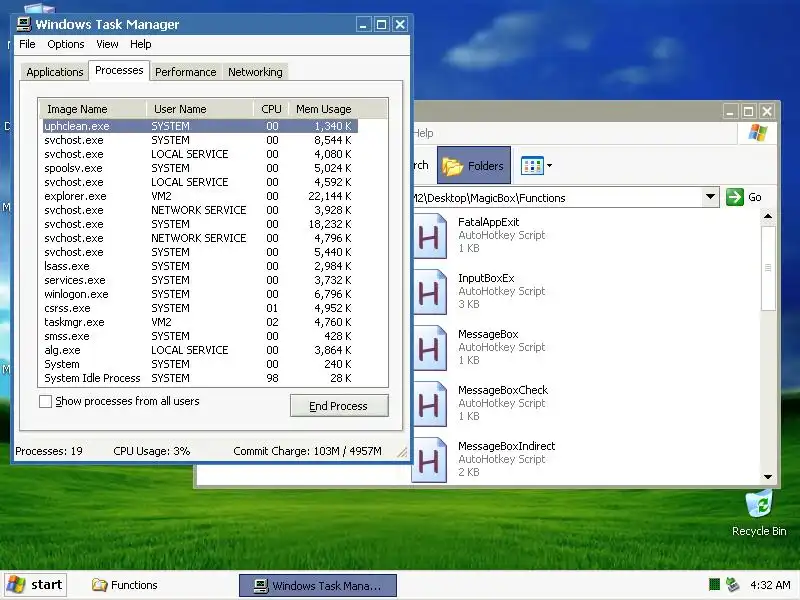Viewport: 800px width, 600px height.
Task: Switch to the Performance tab
Action: tap(186, 72)
